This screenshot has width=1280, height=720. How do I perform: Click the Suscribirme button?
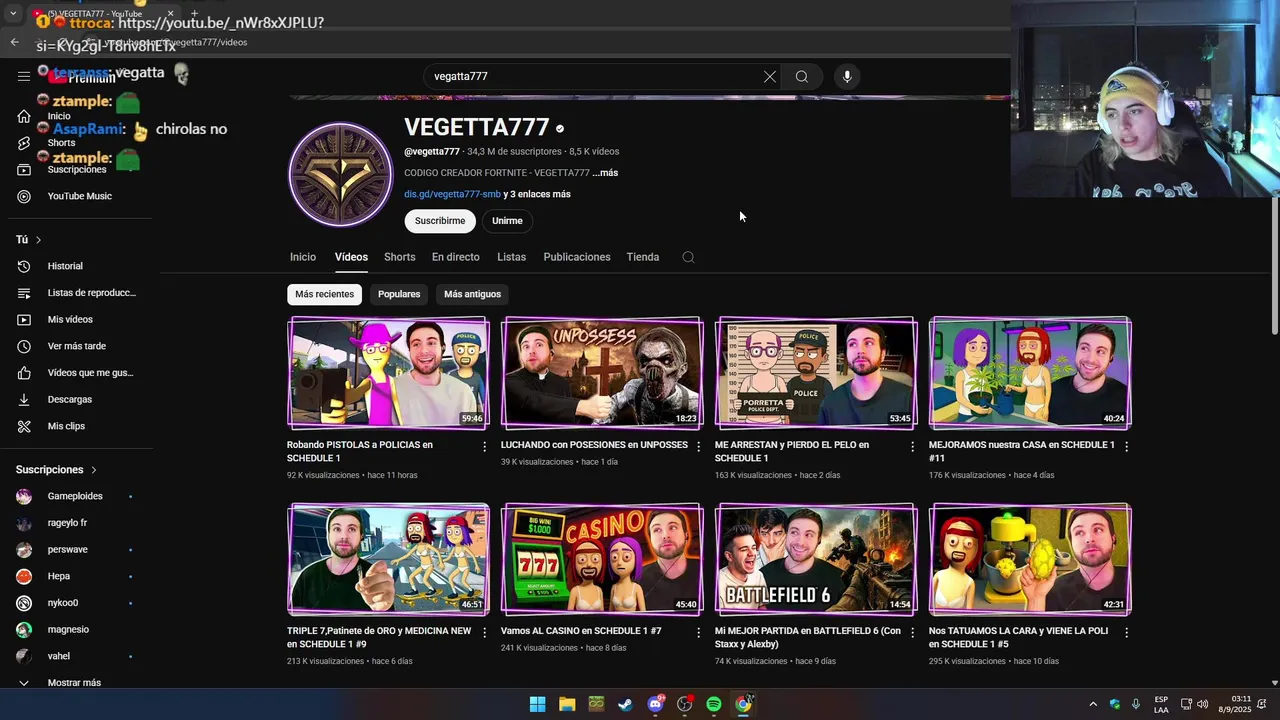[440, 221]
